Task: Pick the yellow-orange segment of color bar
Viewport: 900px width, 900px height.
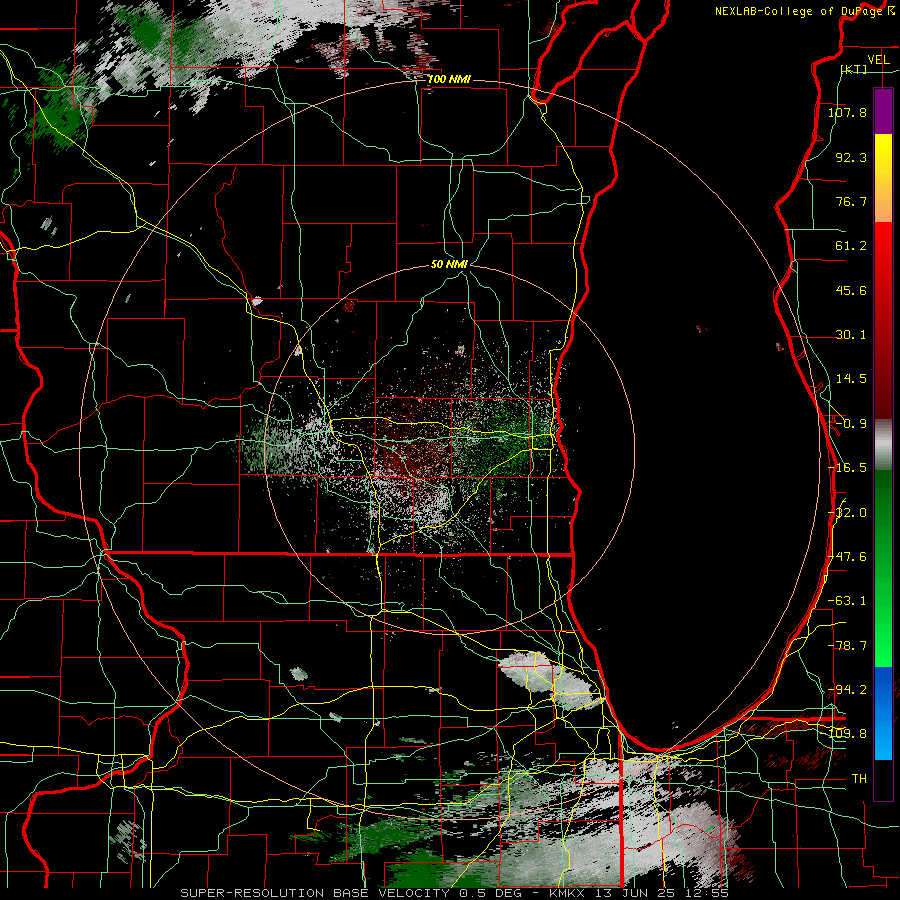Action: (883, 178)
